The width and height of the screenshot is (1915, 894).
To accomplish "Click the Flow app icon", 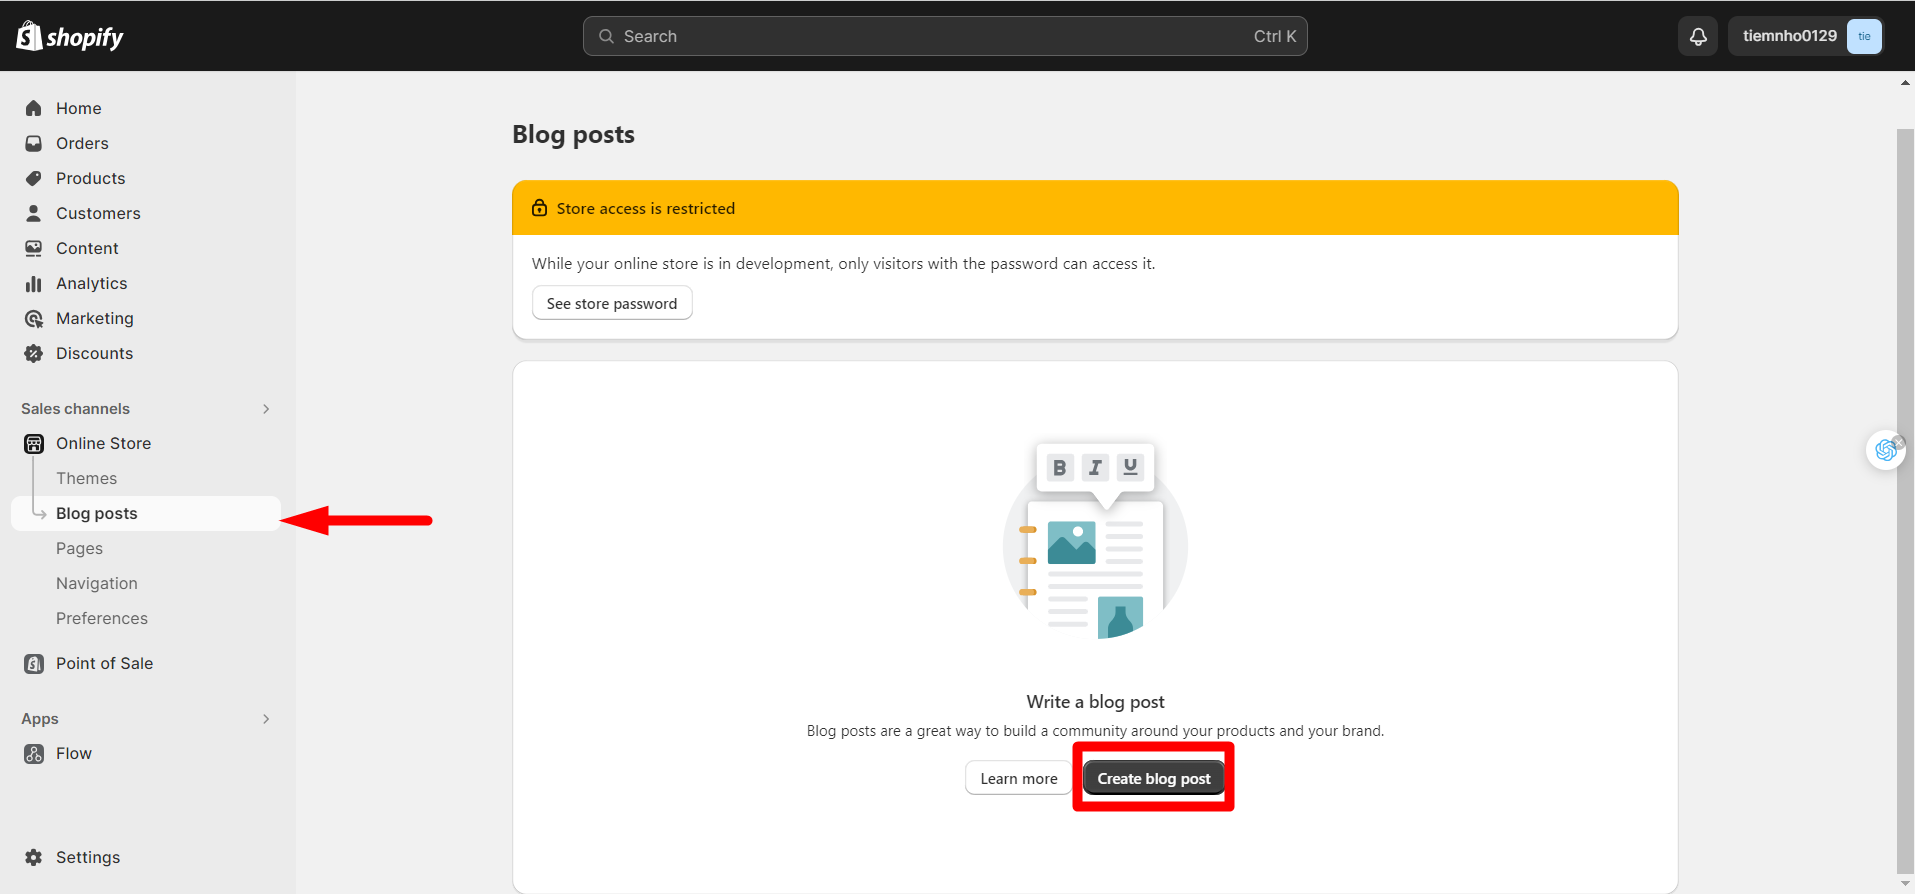I will tap(34, 753).
